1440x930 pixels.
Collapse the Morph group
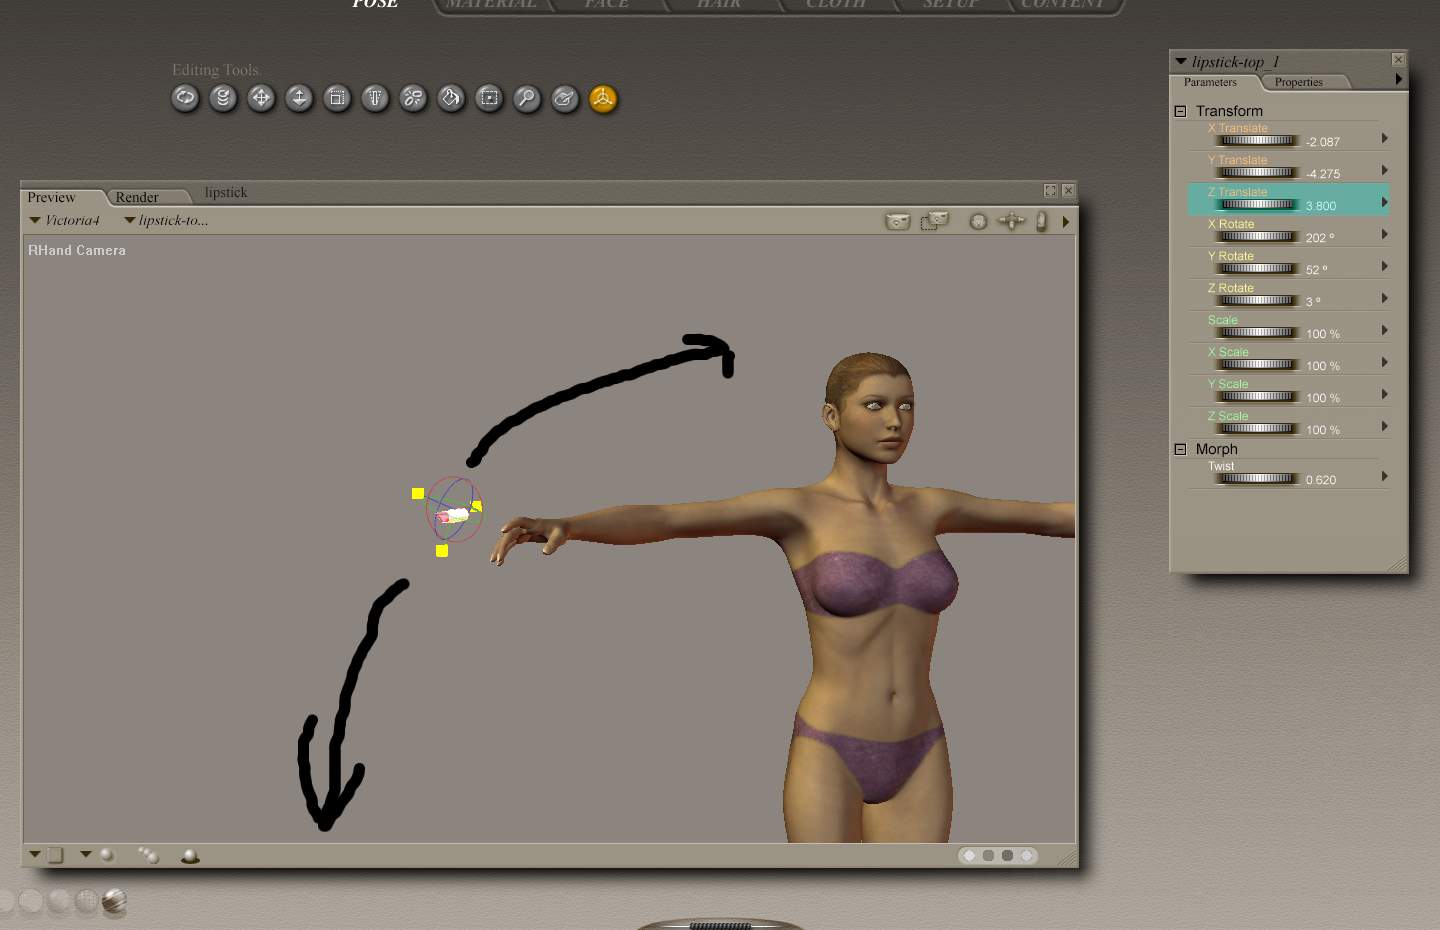[x=1180, y=449]
